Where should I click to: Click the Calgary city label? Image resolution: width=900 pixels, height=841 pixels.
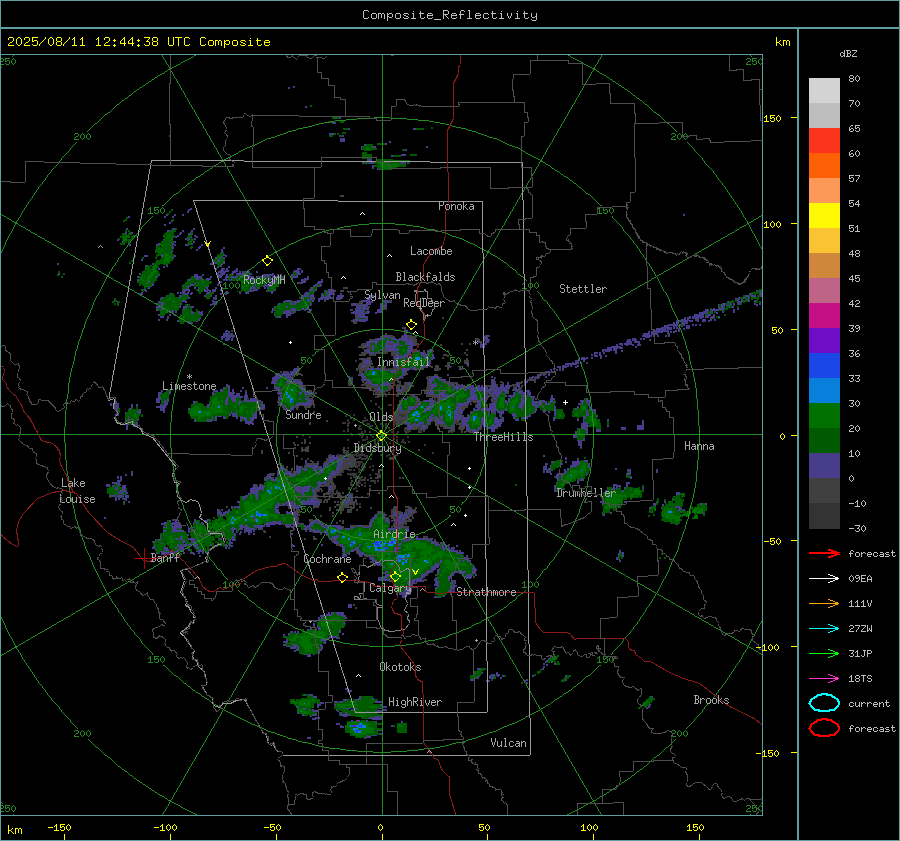coord(390,588)
